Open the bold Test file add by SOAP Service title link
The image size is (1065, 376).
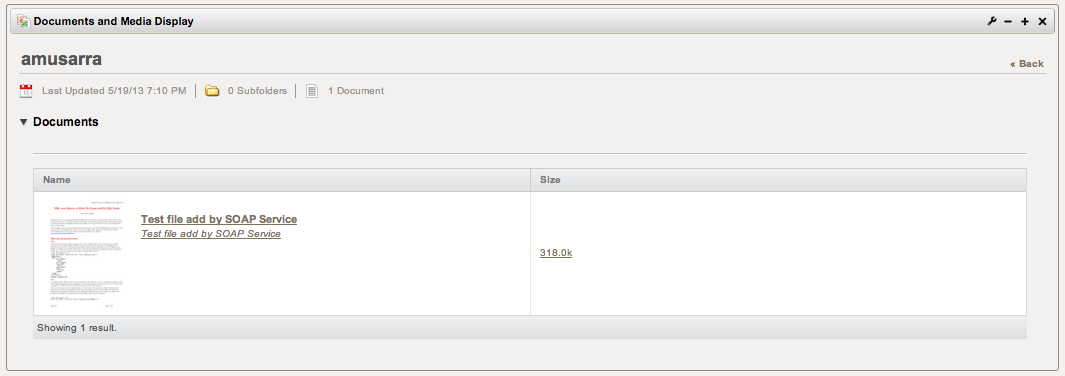click(x=219, y=219)
